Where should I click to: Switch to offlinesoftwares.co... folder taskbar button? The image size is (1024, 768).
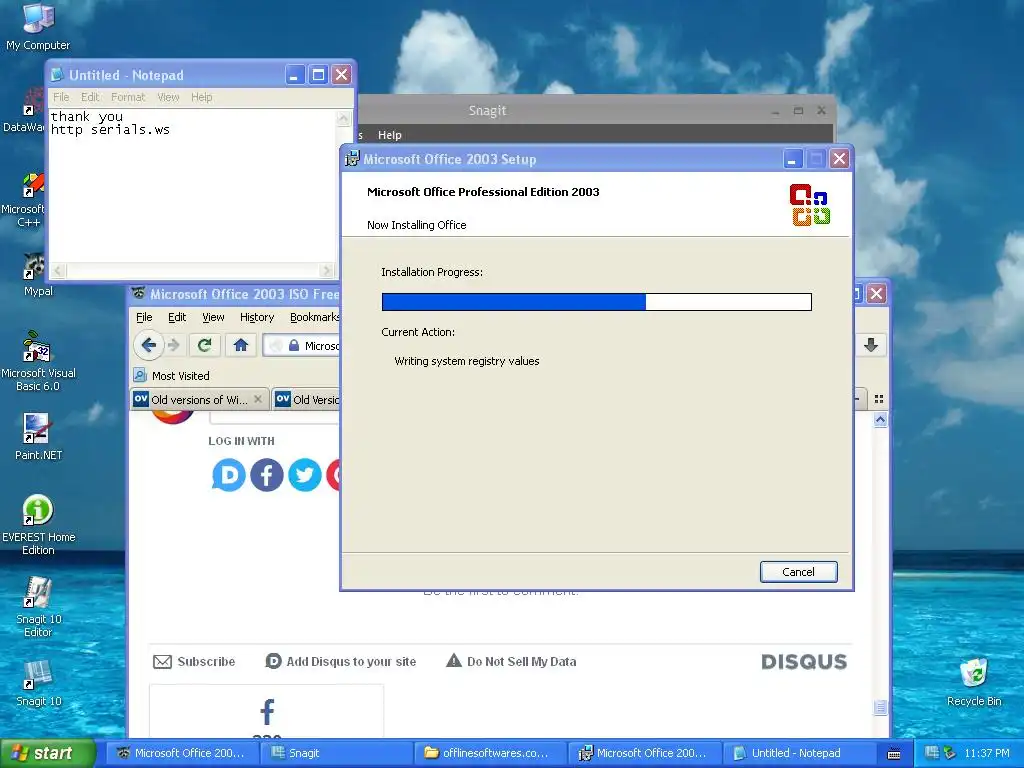(x=490, y=753)
